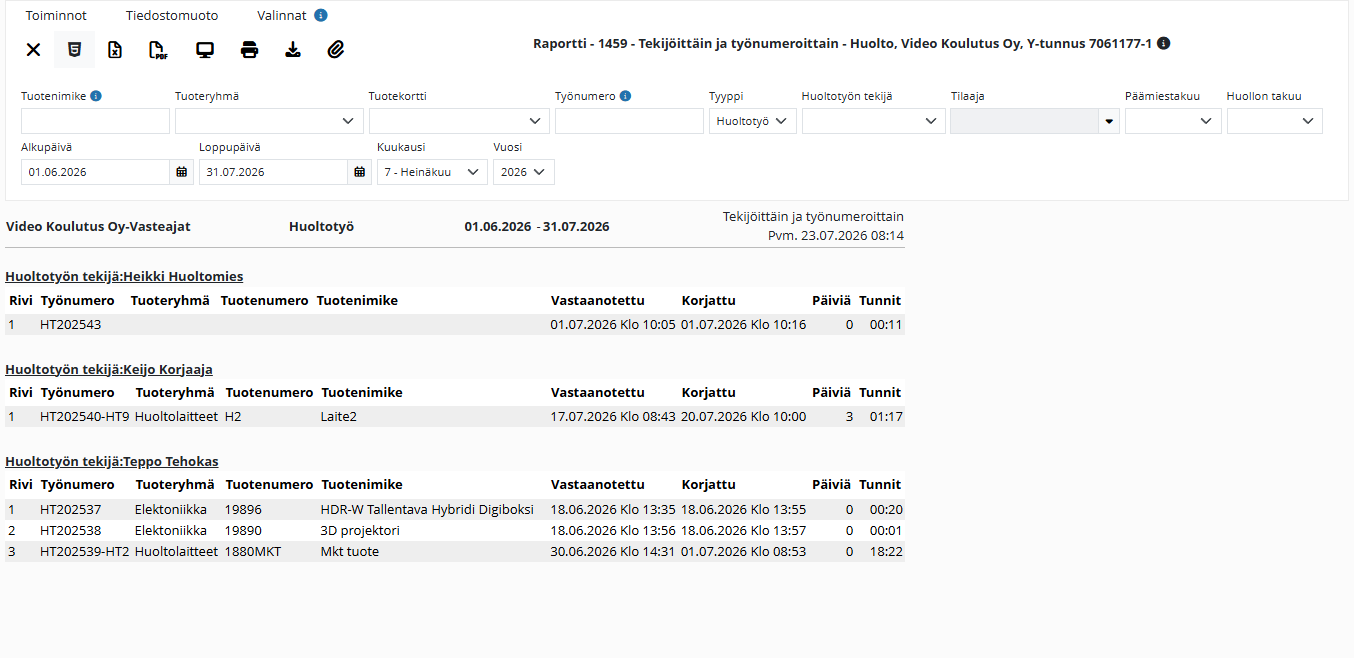Open the Tyyppi Huoltotyö dropdown
1354x658 pixels.
point(753,121)
